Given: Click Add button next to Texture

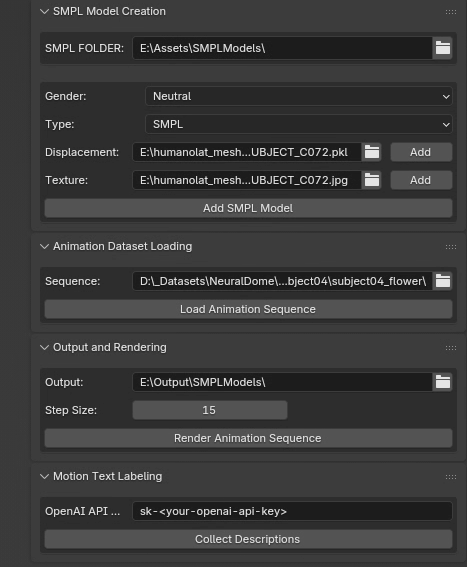Looking at the screenshot, I should pyautogui.click(x=421, y=180).
